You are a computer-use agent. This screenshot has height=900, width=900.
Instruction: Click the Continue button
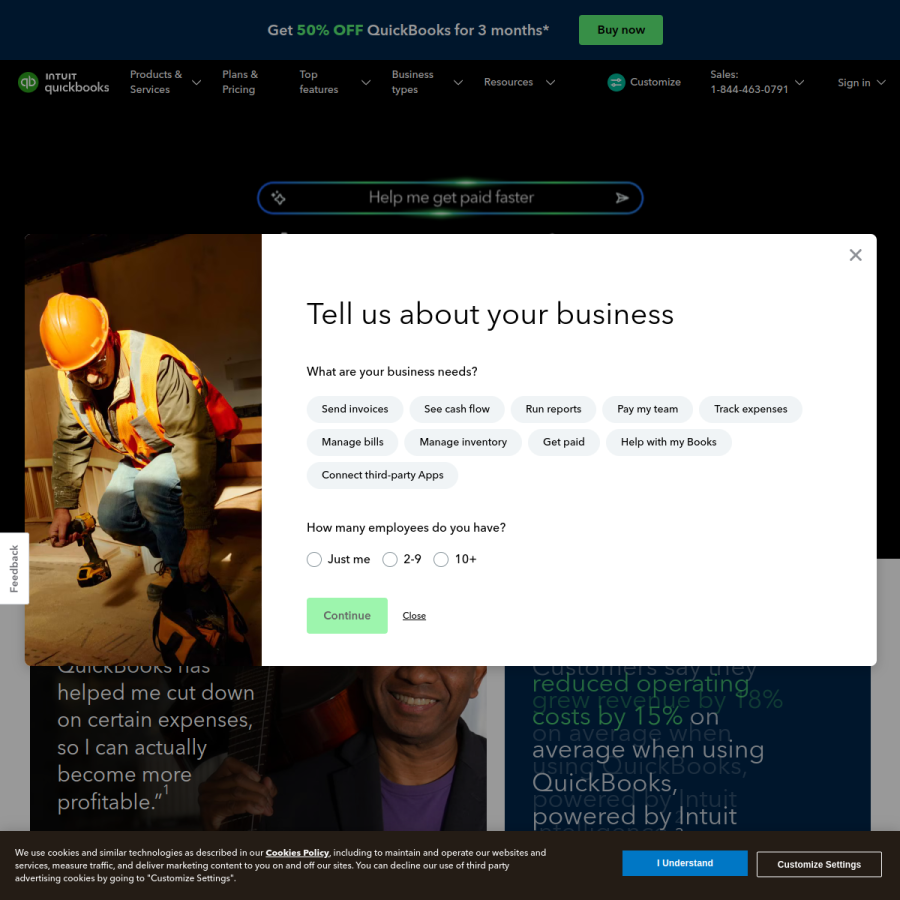(x=347, y=616)
